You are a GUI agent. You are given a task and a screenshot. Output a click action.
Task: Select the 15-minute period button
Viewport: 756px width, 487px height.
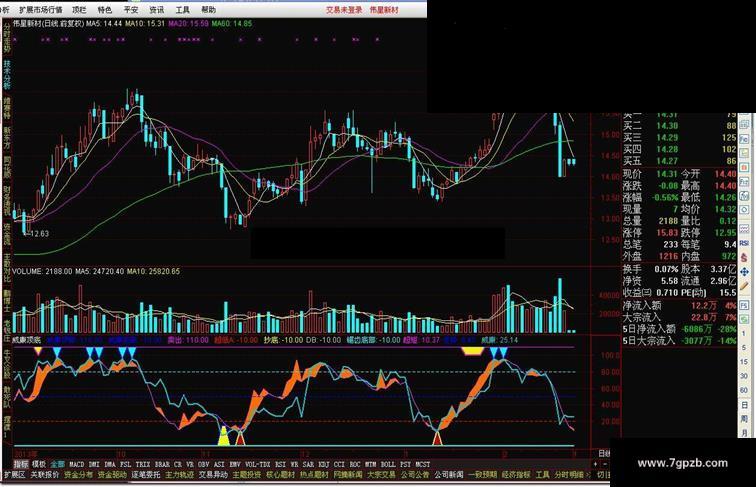point(744,362)
